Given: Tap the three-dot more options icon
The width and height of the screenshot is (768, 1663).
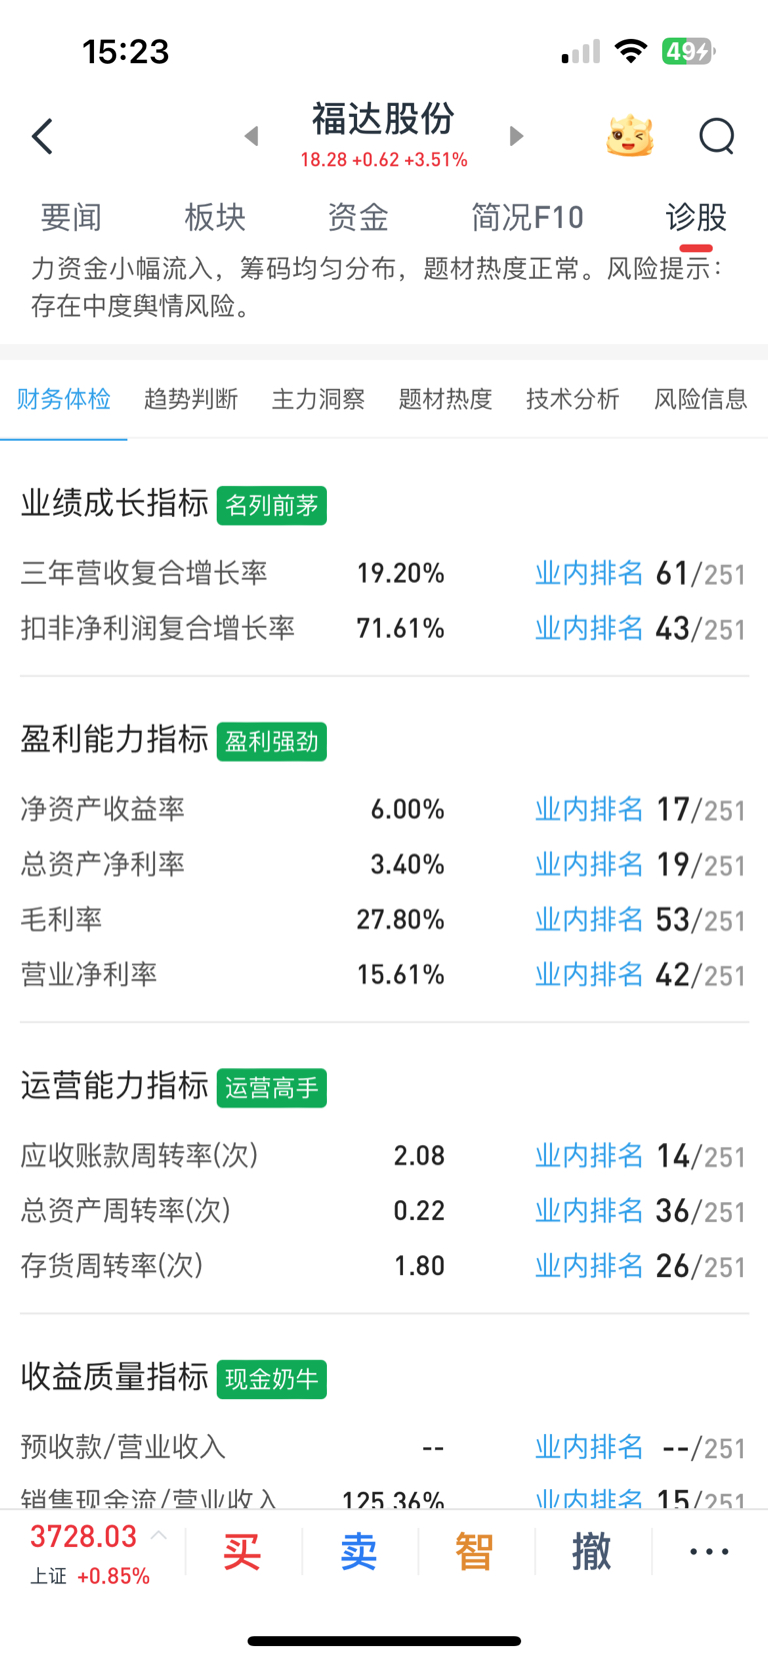Looking at the screenshot, I should pyautogui.click(x=709, y=1552).
